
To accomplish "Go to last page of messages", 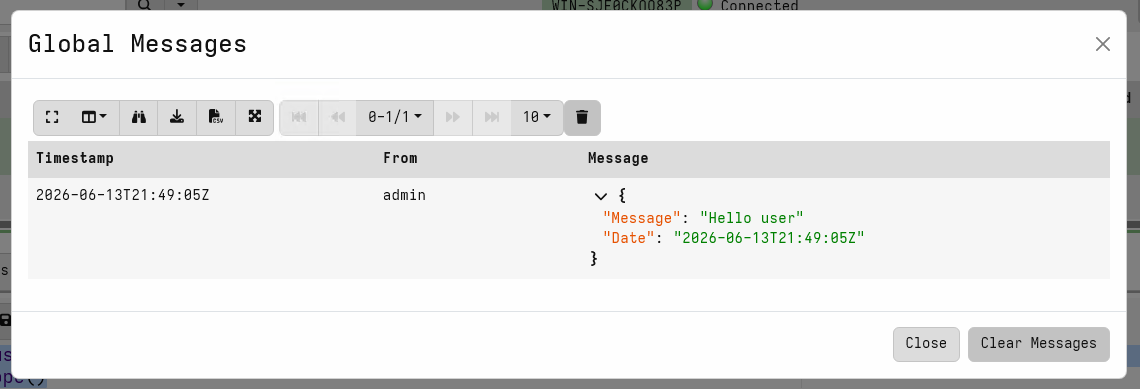I will (491, 117).
